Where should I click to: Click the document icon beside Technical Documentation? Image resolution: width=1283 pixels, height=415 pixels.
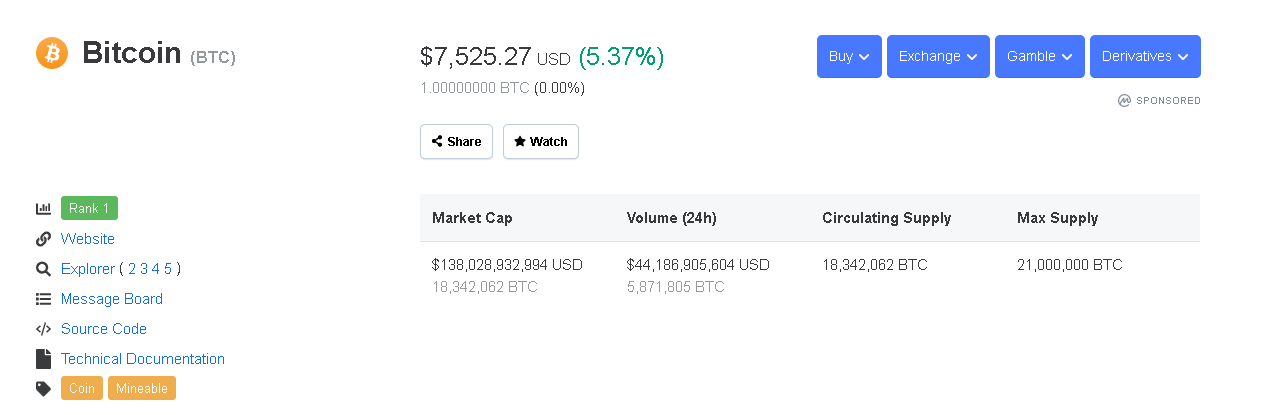tap(43, 359)
